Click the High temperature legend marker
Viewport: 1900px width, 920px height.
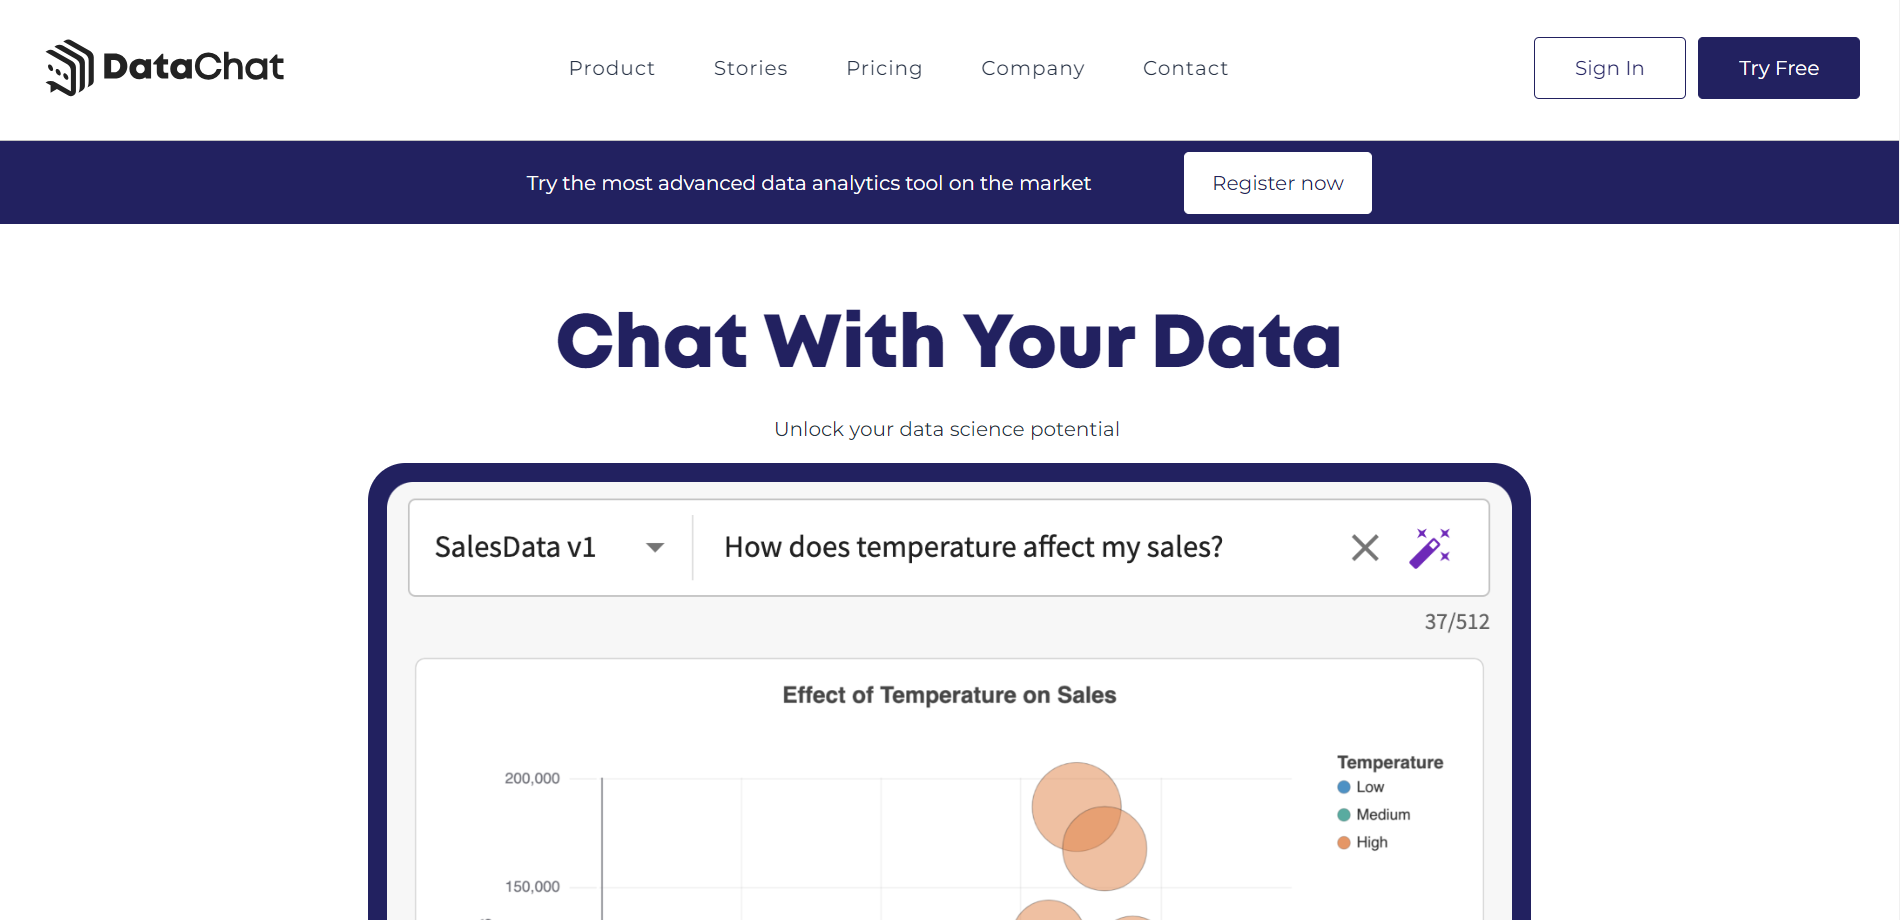click(x=1342, y=842)
